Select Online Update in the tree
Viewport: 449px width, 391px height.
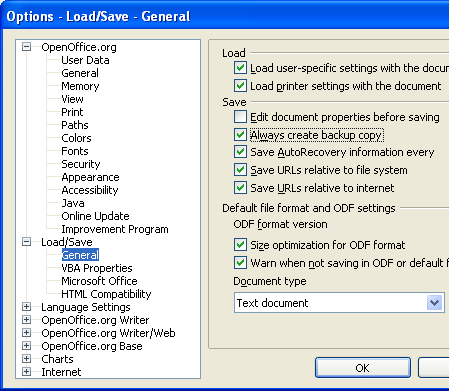[x=95, y=216]
